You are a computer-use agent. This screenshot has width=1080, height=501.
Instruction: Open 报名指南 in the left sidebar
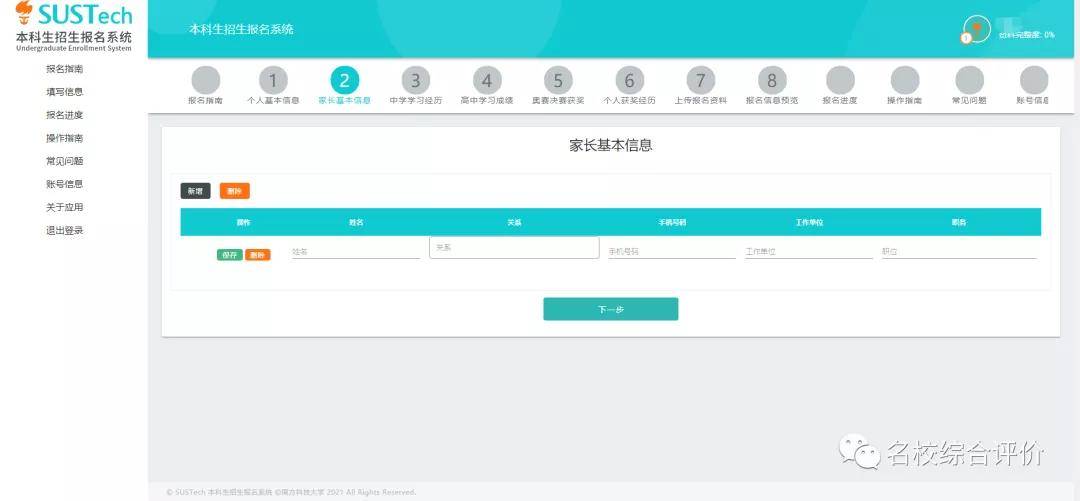coord(64,69)
